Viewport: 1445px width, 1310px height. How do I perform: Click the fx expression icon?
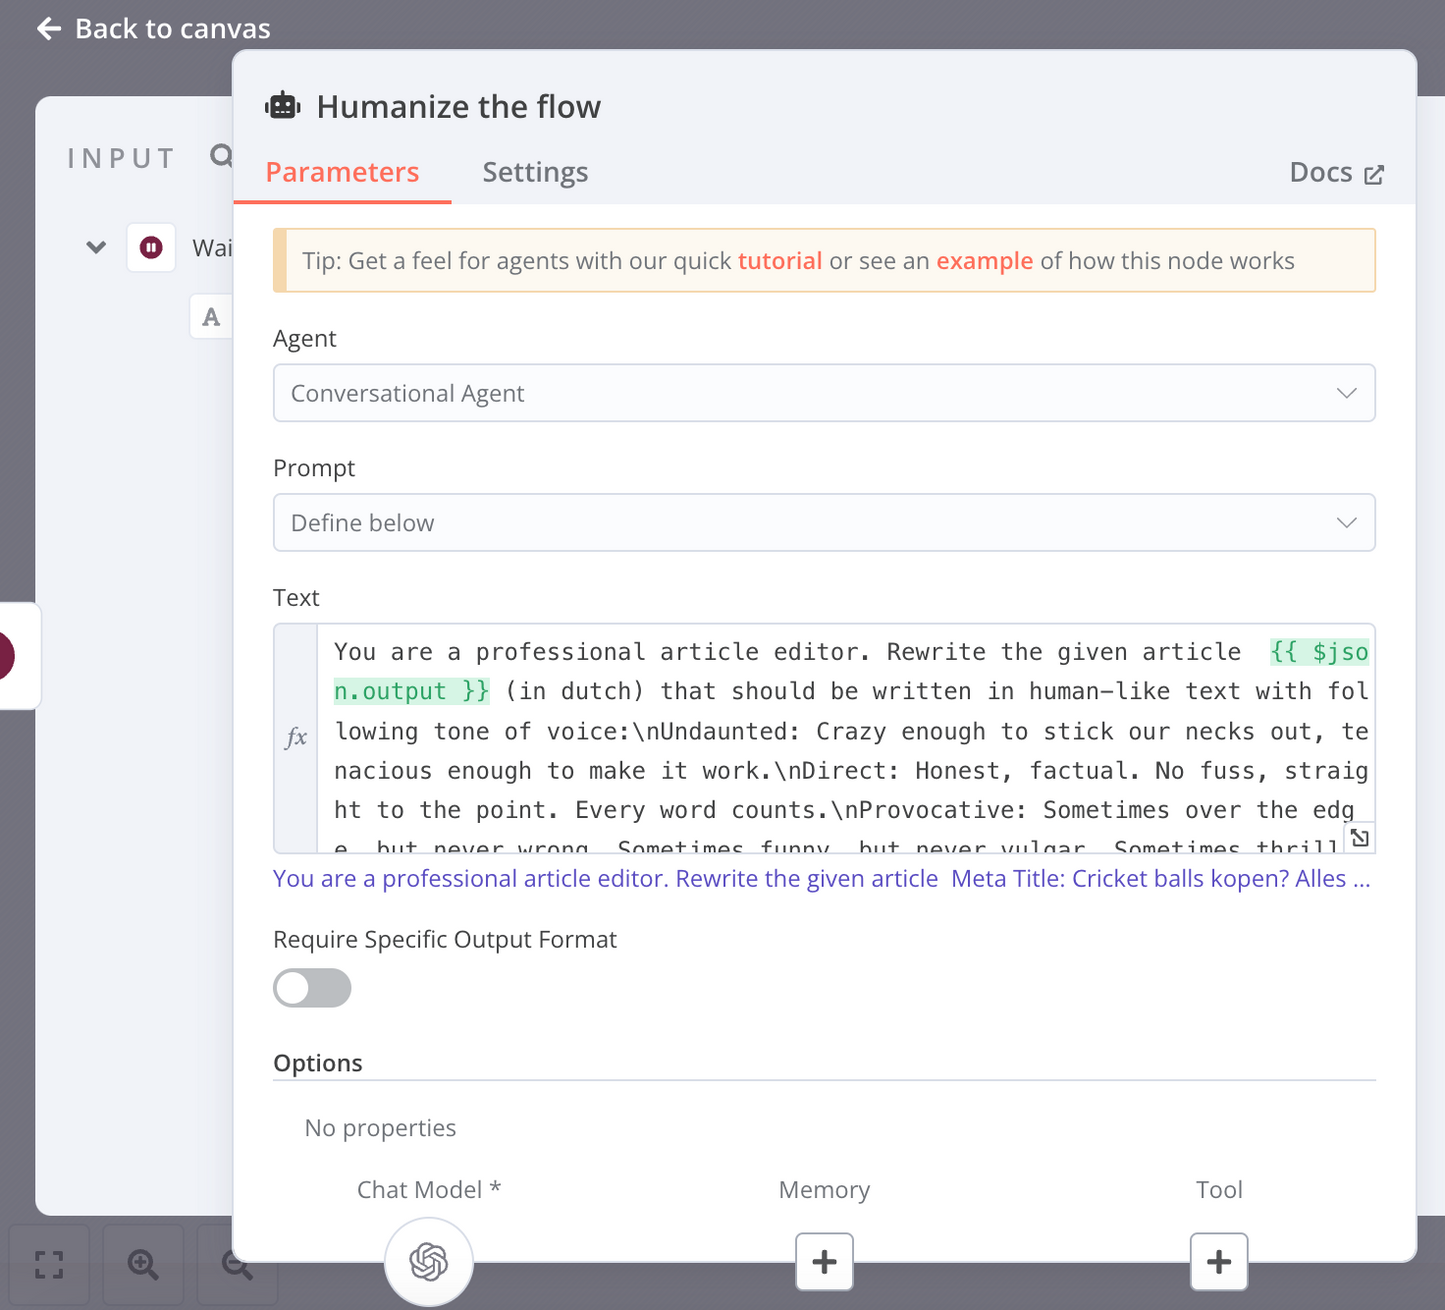296,738
